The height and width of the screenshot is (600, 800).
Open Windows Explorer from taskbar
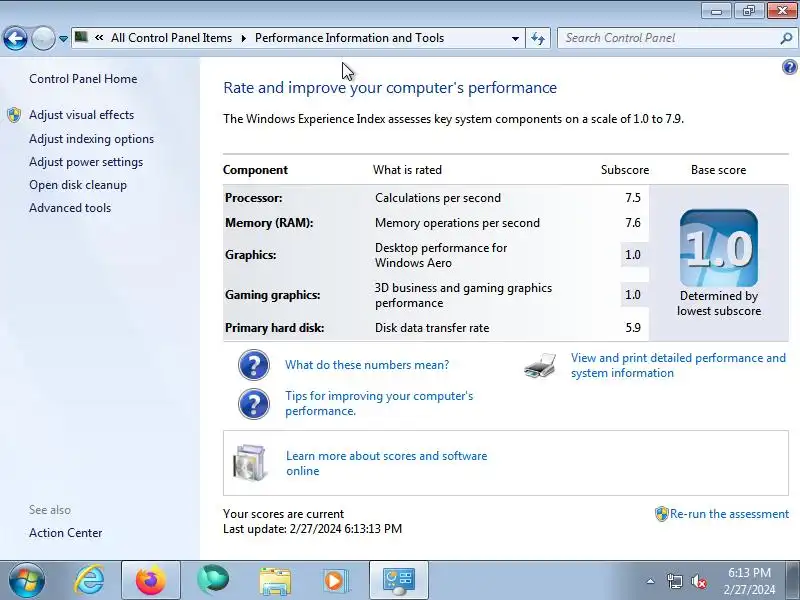pos(275,581)
